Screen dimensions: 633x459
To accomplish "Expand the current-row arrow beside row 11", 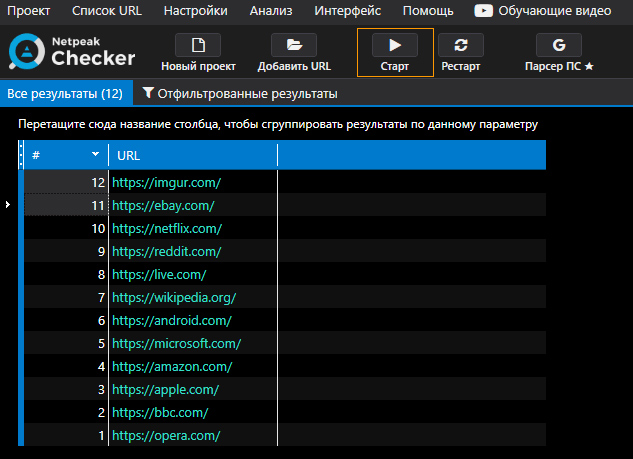I will click(8, 205).
